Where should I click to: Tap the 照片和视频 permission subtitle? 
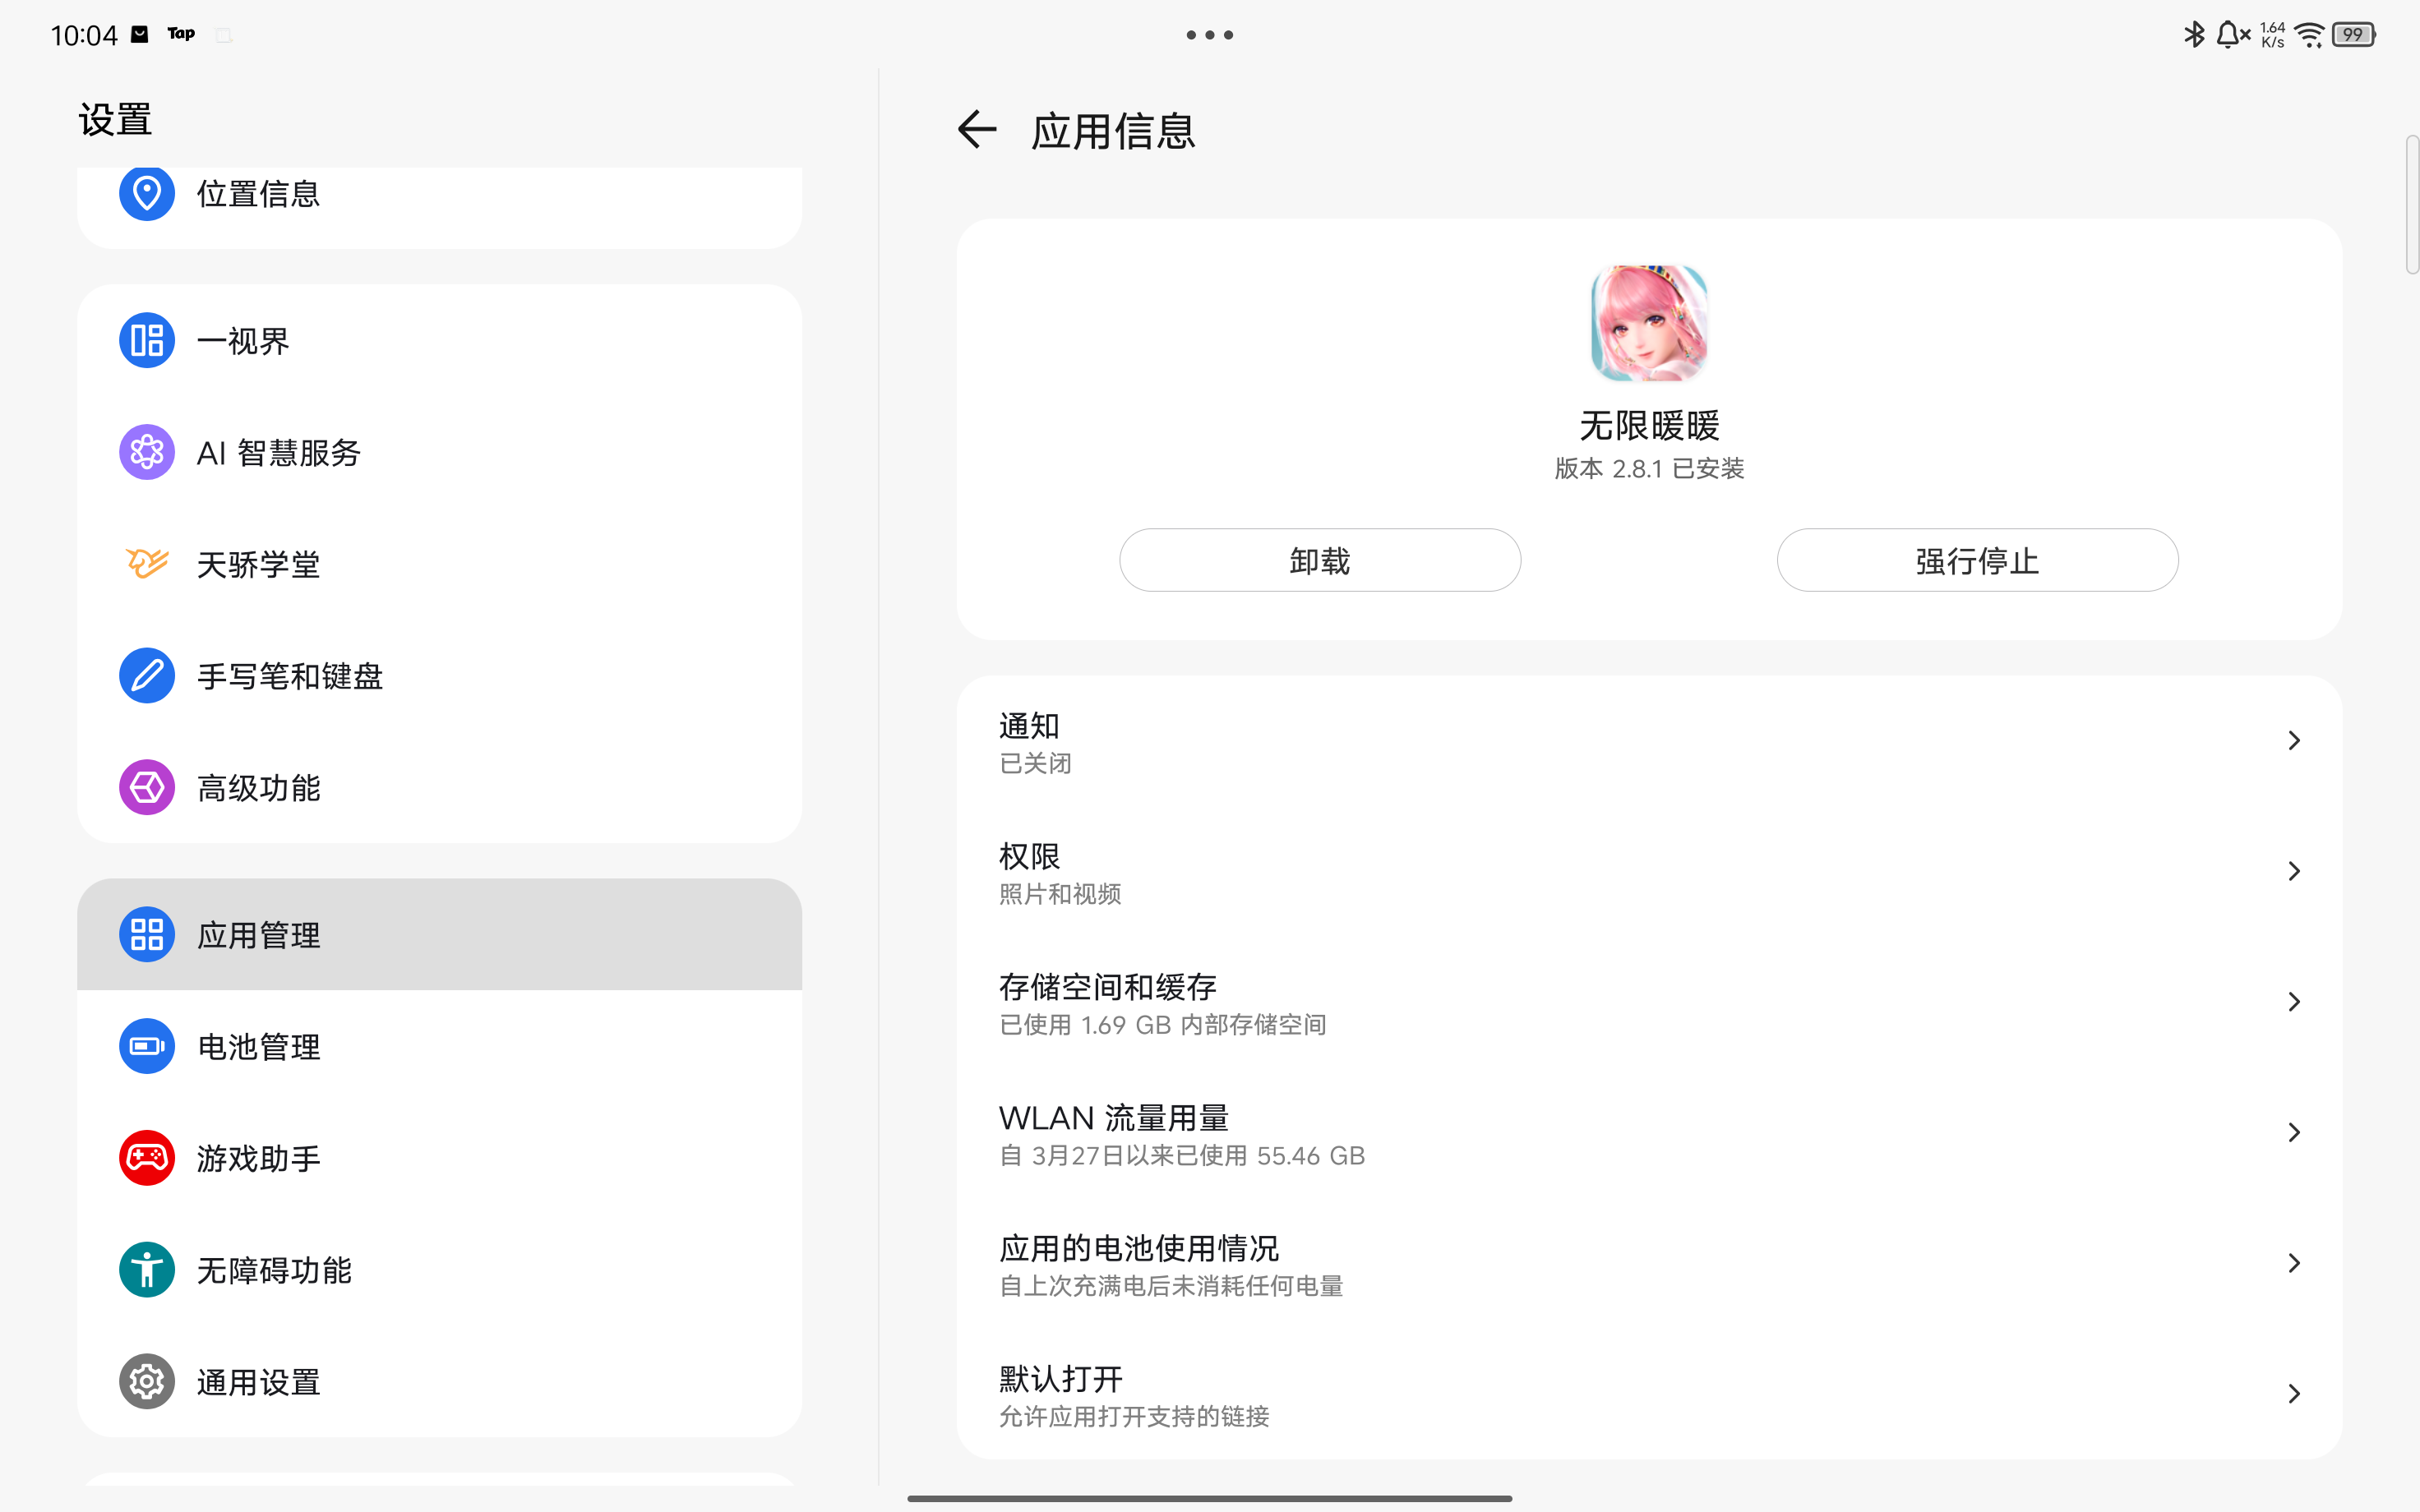click(1060, 894)
